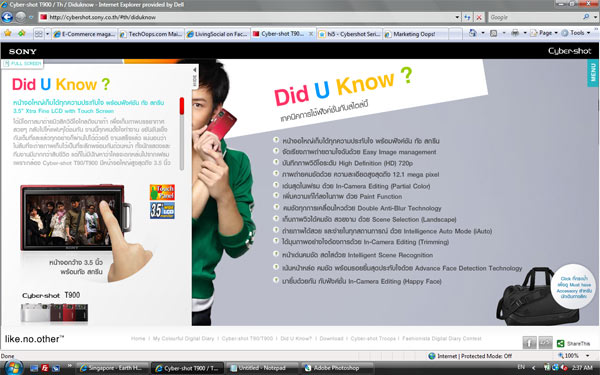
Task: Click the Print icon in command bar
Action: click(x=515, y=33)
